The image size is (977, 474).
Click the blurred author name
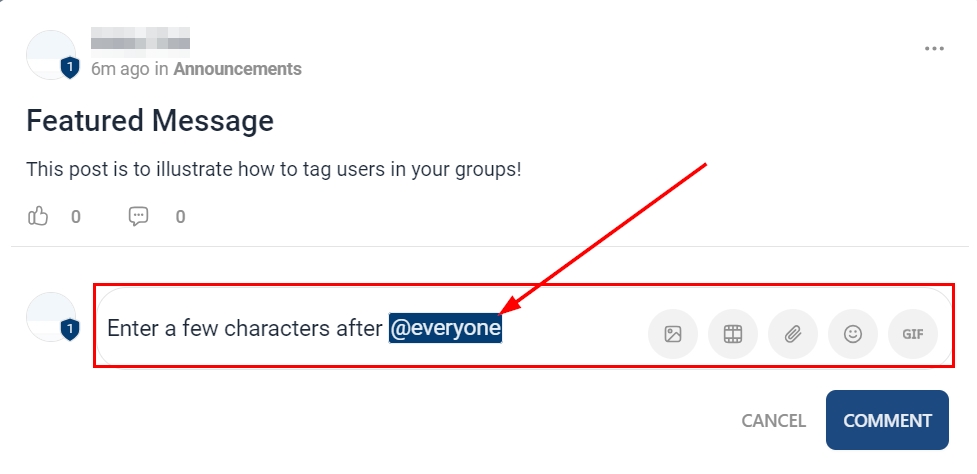(140, 41)
